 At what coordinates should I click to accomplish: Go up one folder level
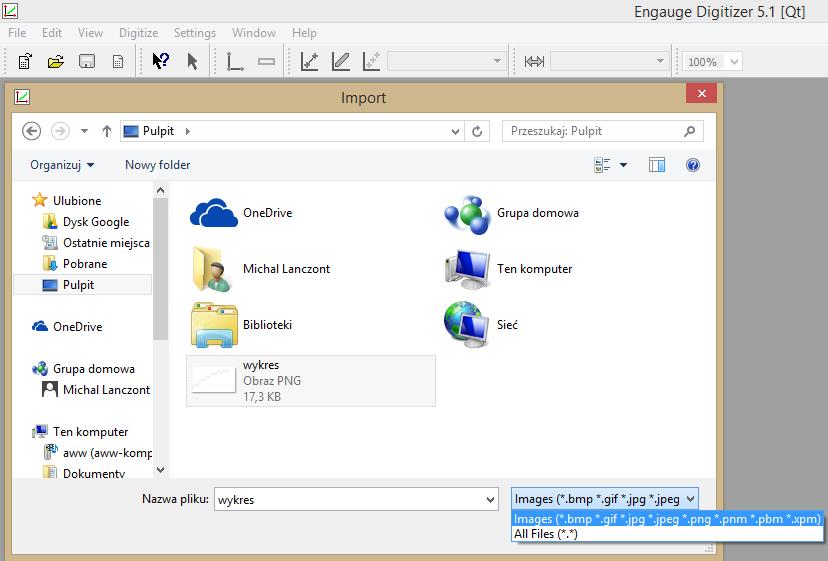(x=107, y=131)
